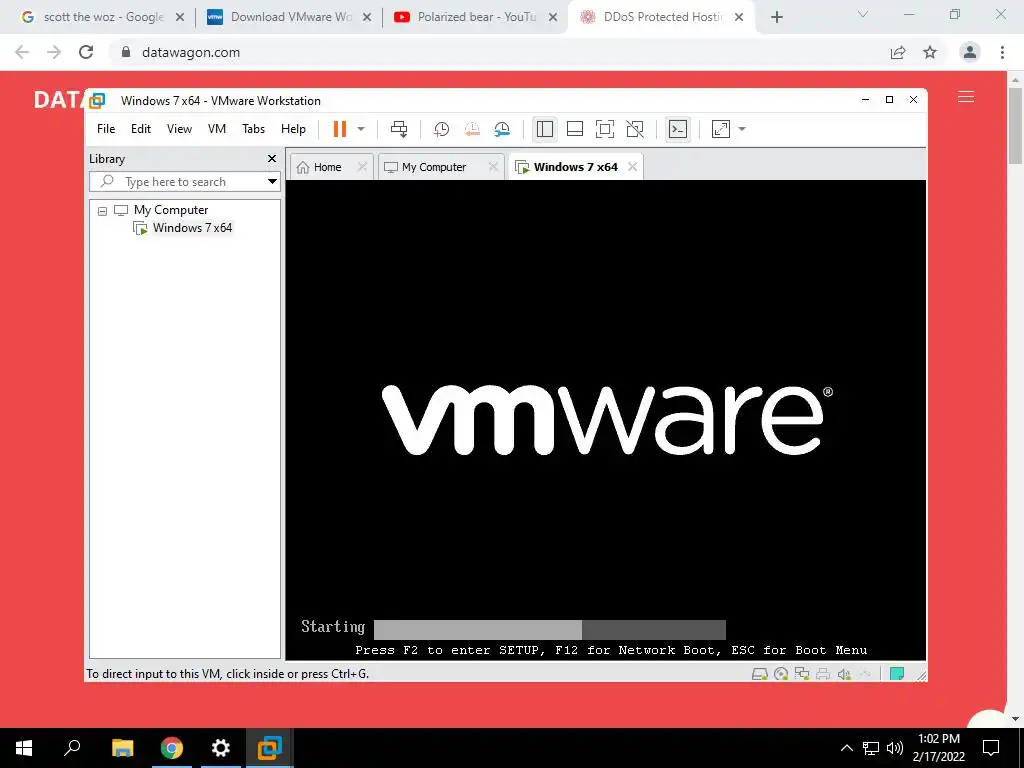
Task: Close the Library panel
Action: (272, 159)
